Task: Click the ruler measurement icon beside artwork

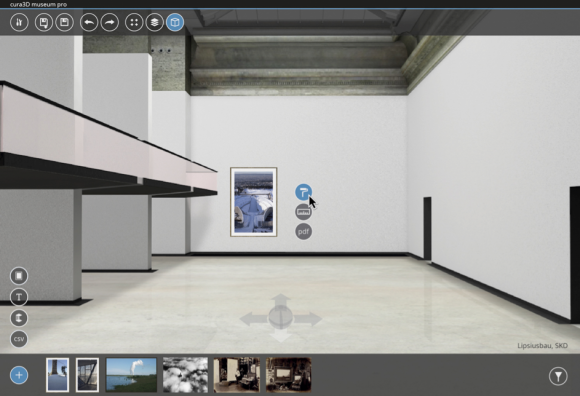Action: 303,212
